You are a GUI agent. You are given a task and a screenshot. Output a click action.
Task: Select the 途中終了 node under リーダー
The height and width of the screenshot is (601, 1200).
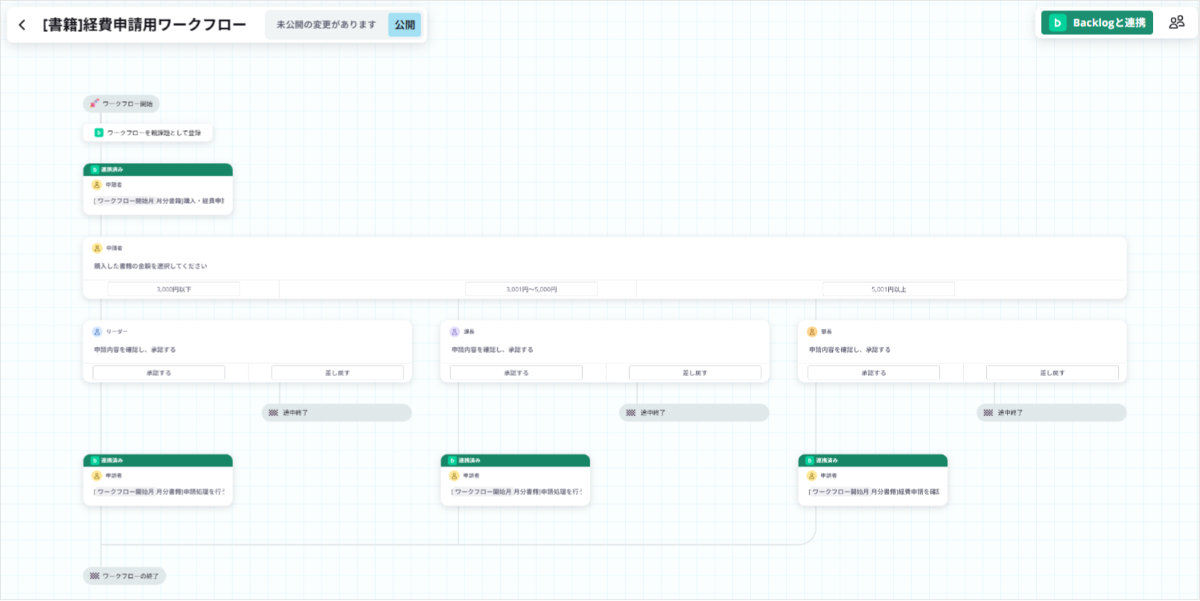[x=337, y=412]
